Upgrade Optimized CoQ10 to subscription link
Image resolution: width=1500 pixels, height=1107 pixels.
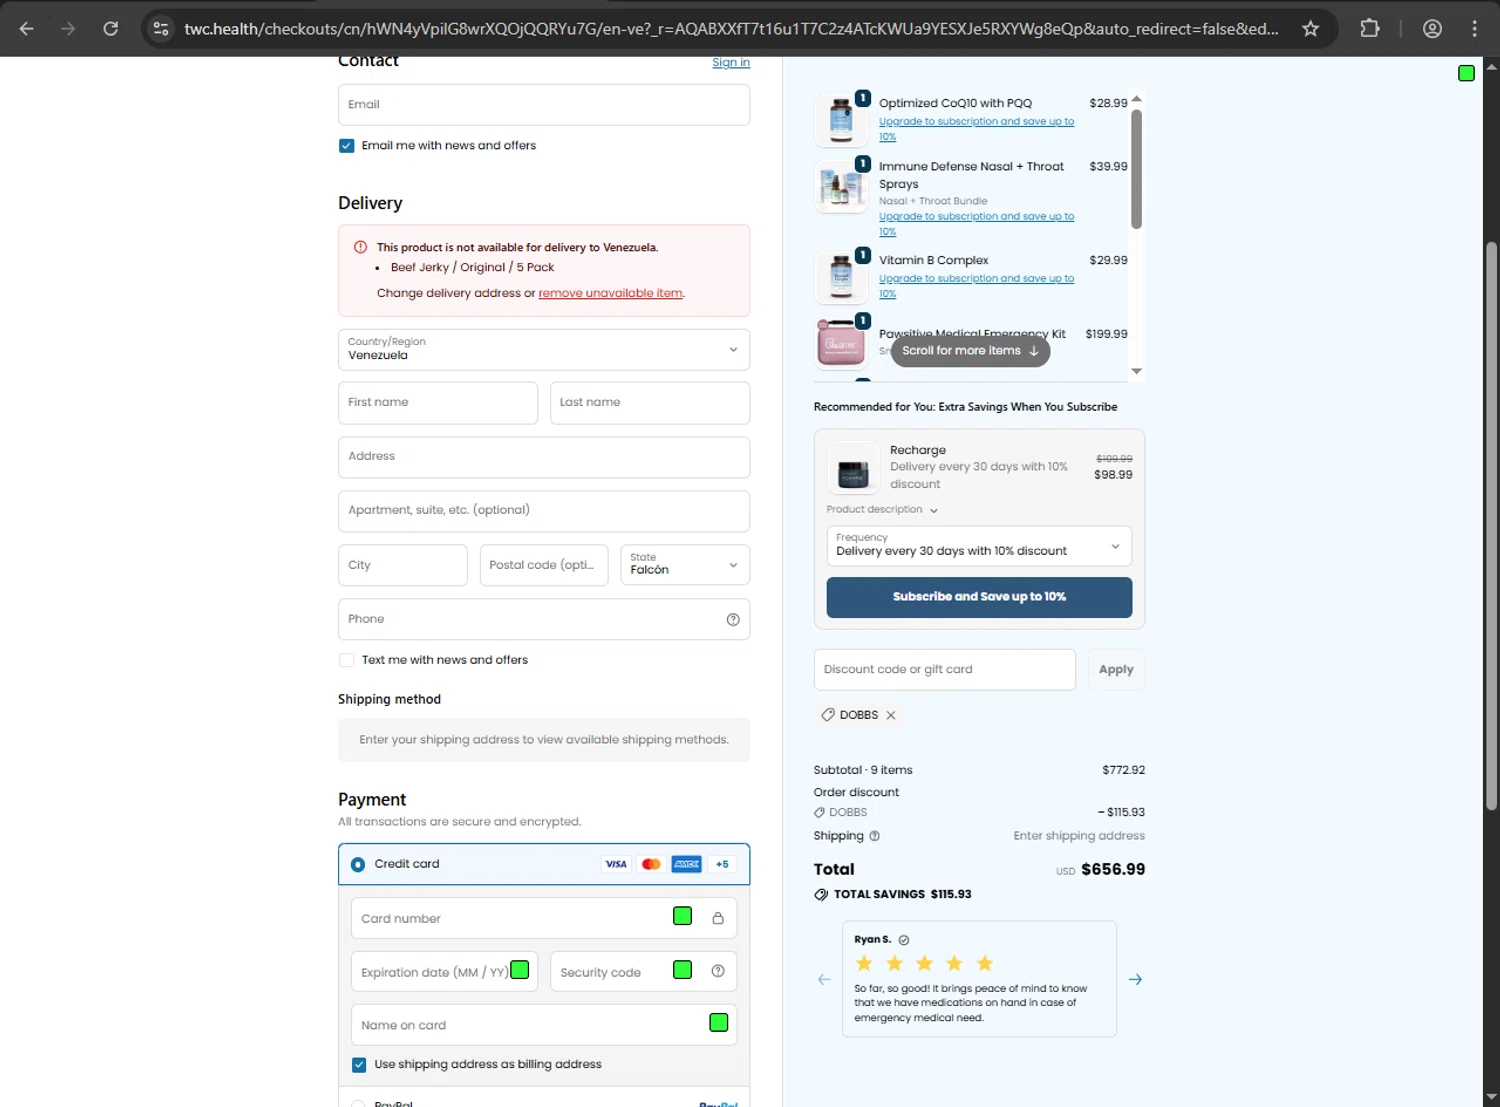click(976, 129)
